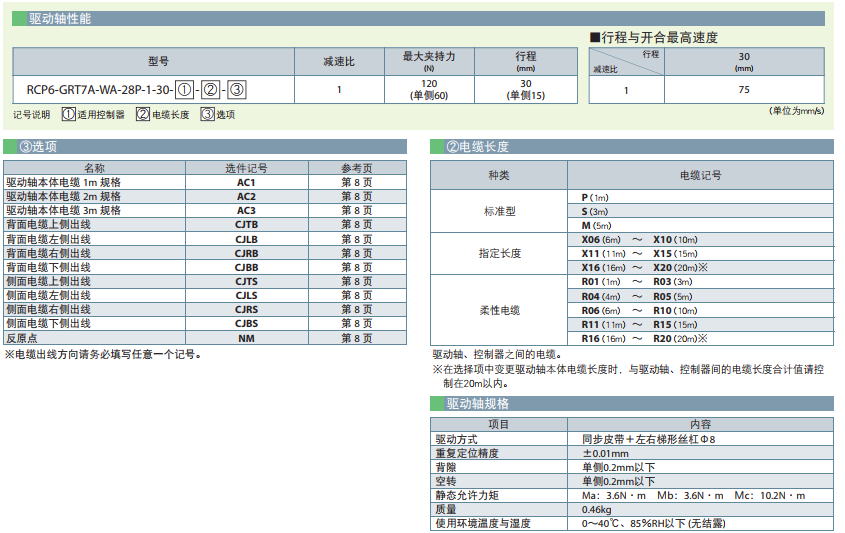Click the 重复定位精度 row in the spec table
Screen dimensions: 845x533
tap(468, 453)
